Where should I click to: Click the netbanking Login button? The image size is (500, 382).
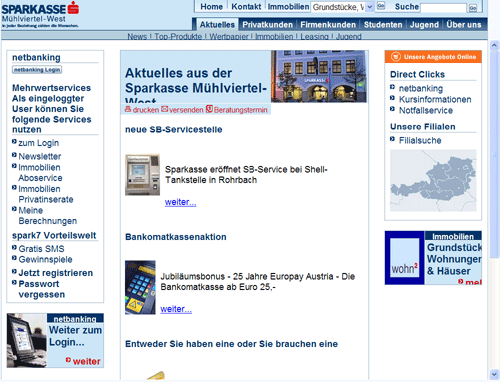37,70
